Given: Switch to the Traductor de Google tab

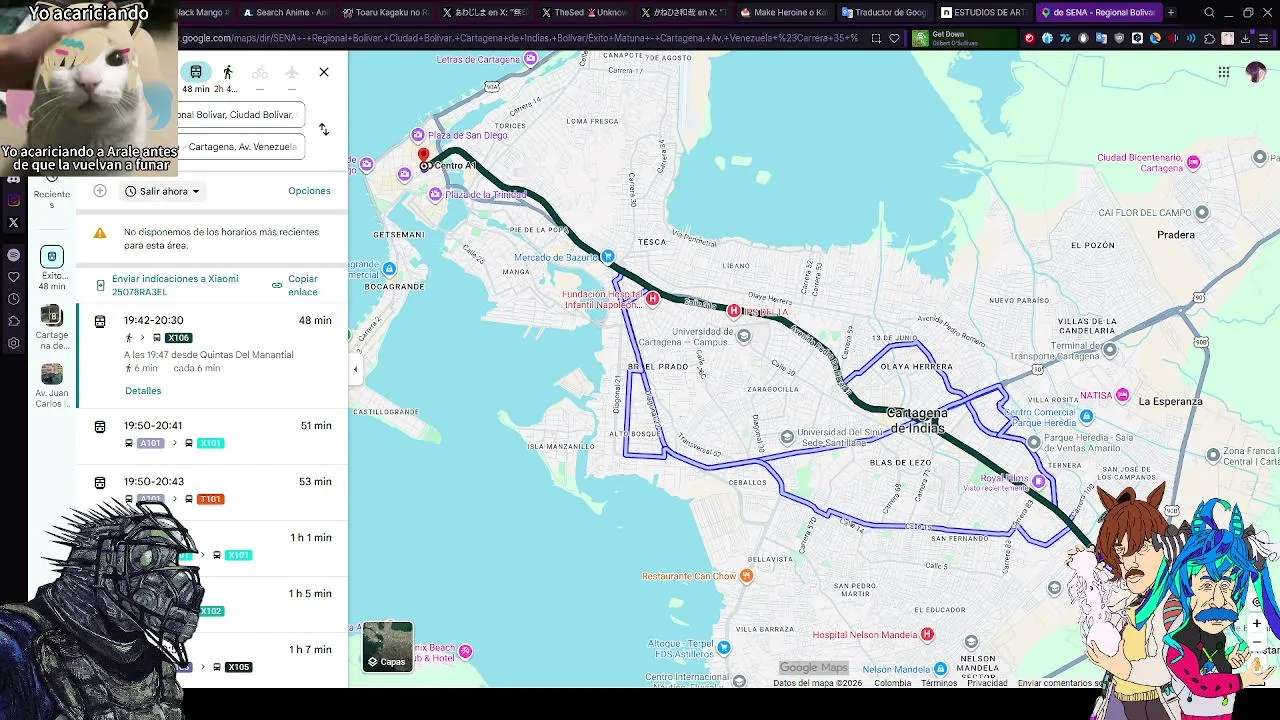Looking at the screenshot, I should tap(884, 12).
